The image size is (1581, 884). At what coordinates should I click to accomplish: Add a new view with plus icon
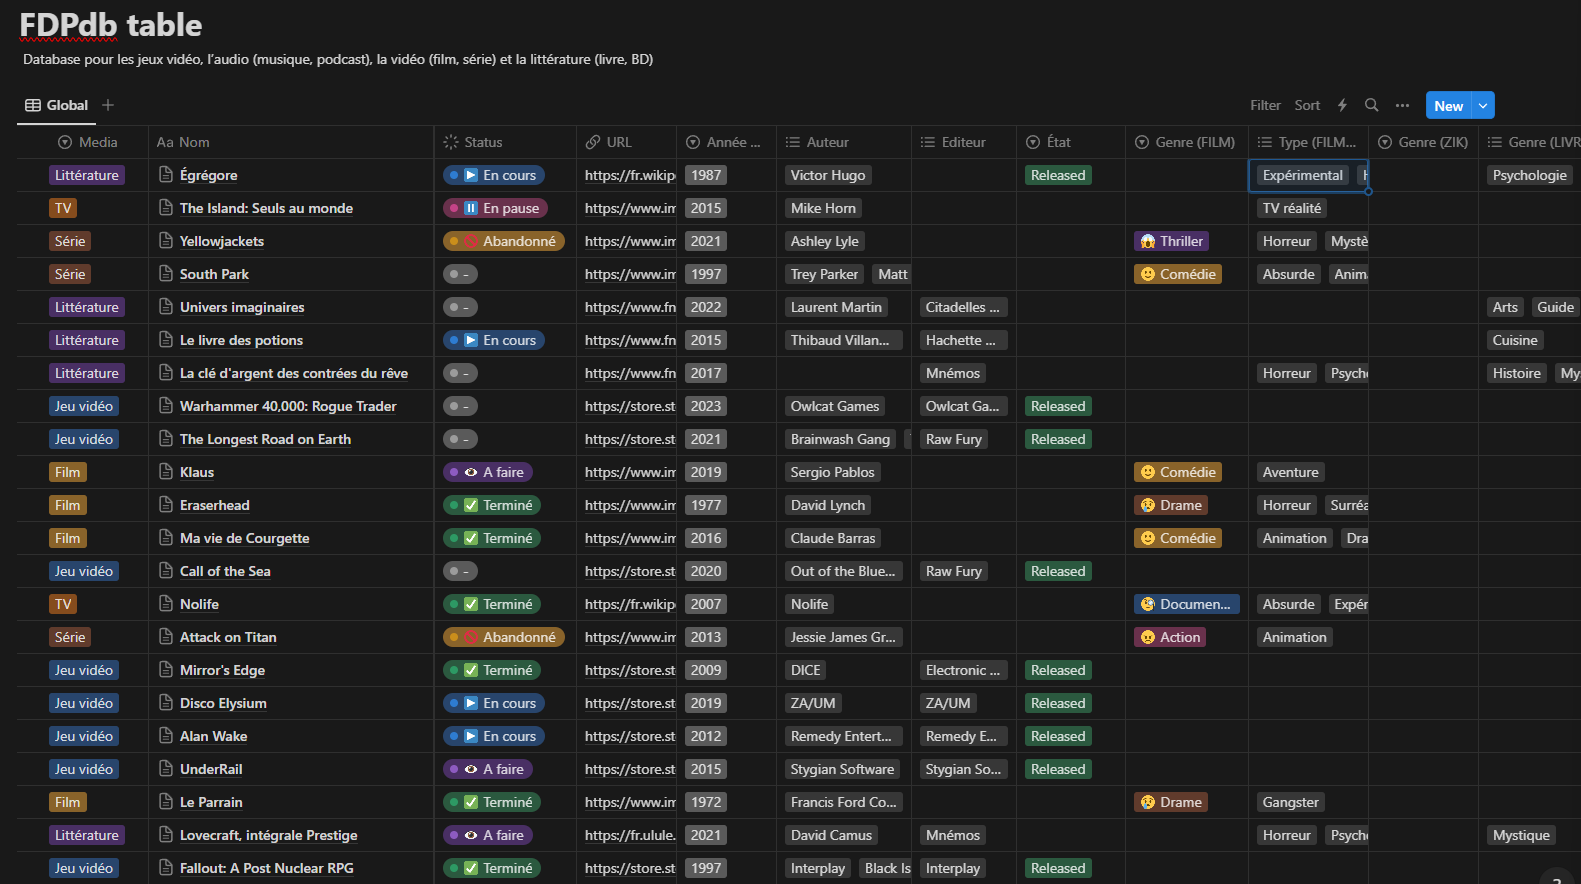[108, 105]
